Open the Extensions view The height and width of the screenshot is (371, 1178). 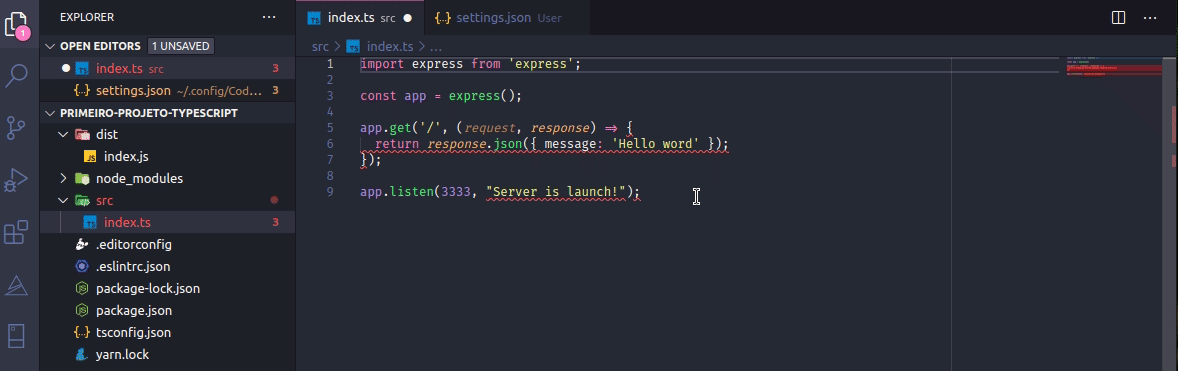pyautogui.click(x=17, y=233)
